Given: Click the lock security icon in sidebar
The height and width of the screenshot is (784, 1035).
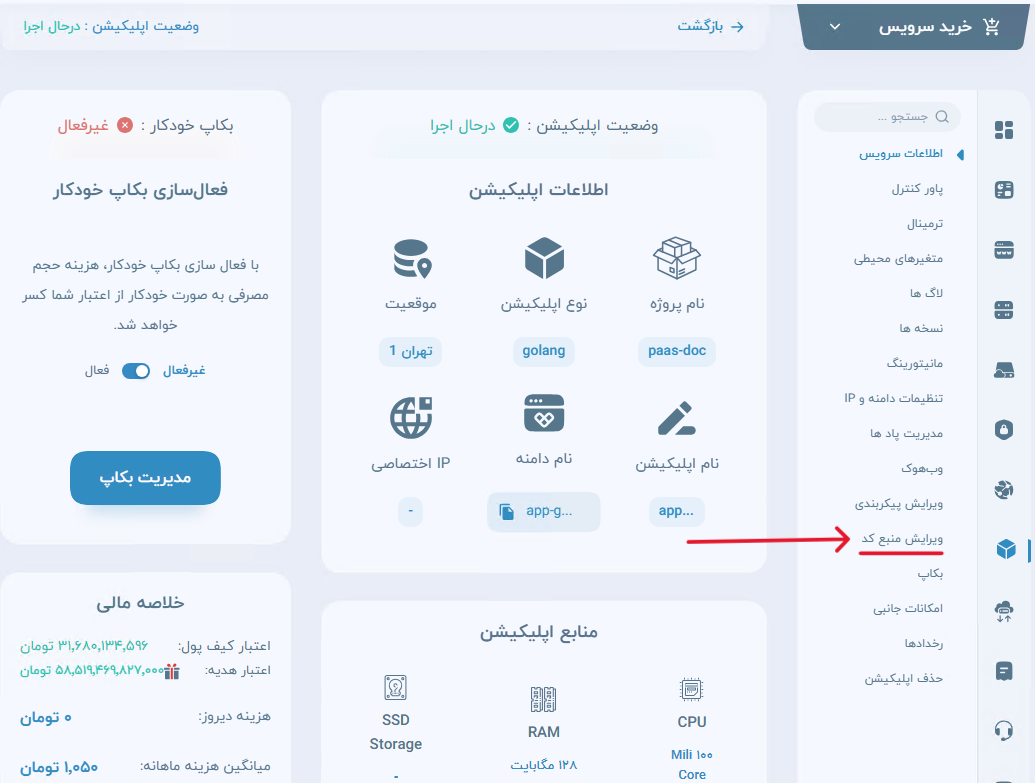Looking at the screenshot, I should click(x=1004, y=430).
